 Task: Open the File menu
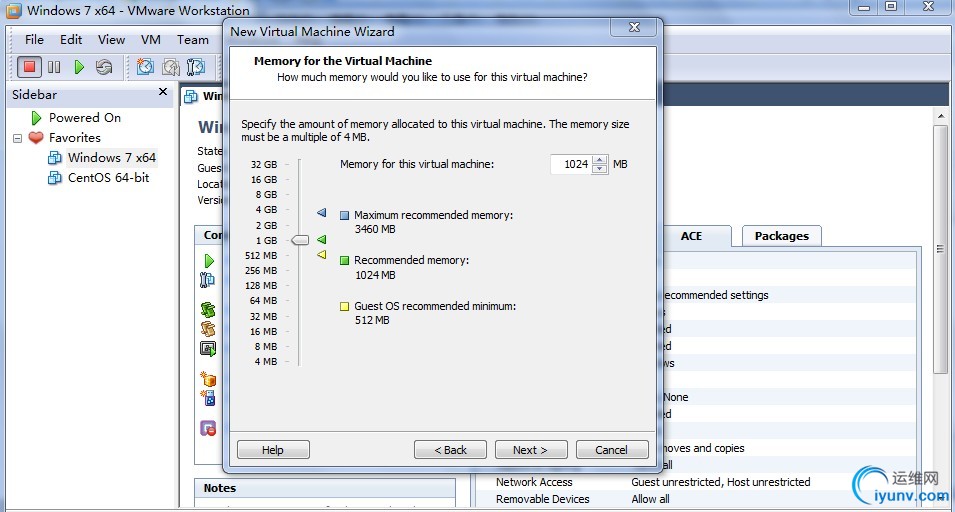pyautogui.click(x=34, y=40)
